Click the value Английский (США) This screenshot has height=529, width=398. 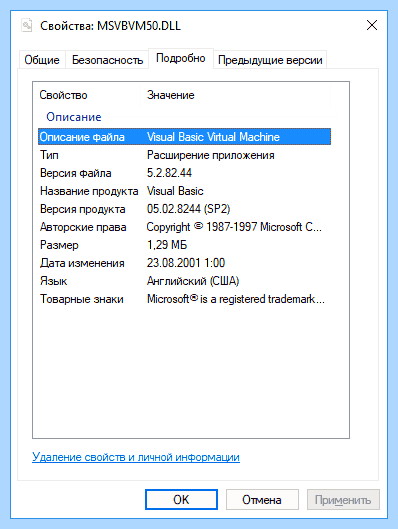pyautogui.click(x=193, y=281)
